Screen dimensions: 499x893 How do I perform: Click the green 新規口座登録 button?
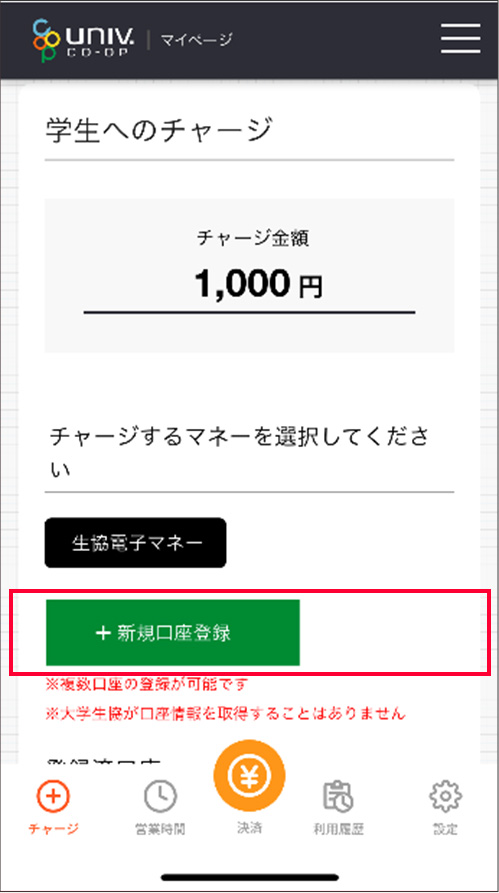173,632
